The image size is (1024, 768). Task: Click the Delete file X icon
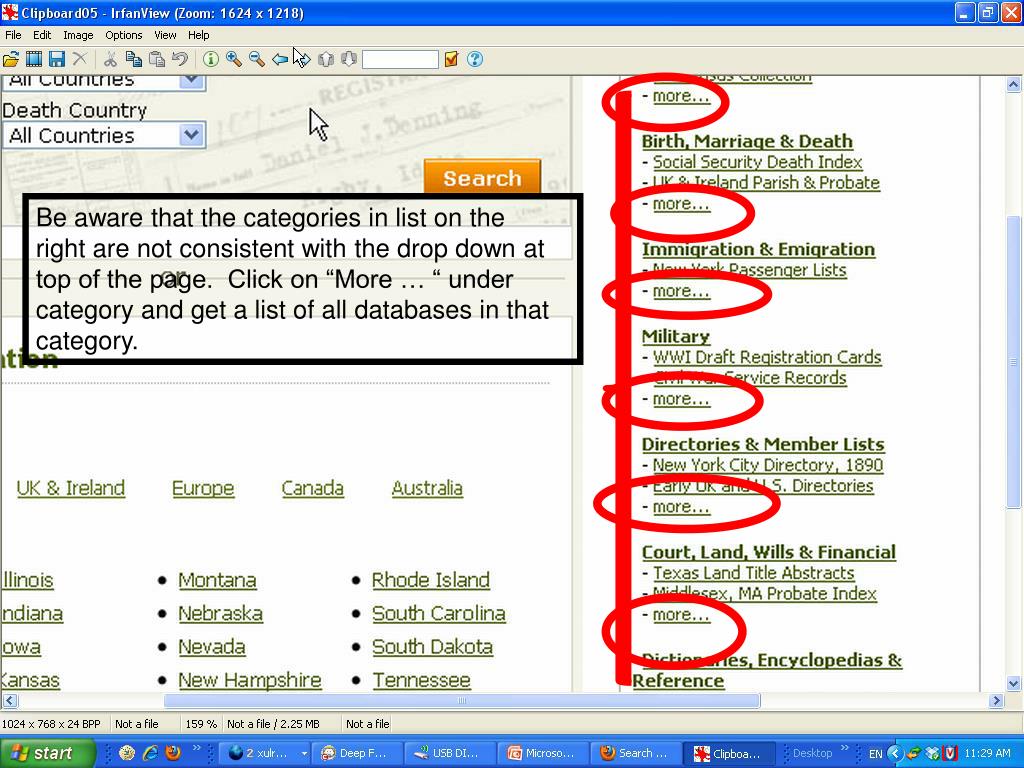coord(80,59)
